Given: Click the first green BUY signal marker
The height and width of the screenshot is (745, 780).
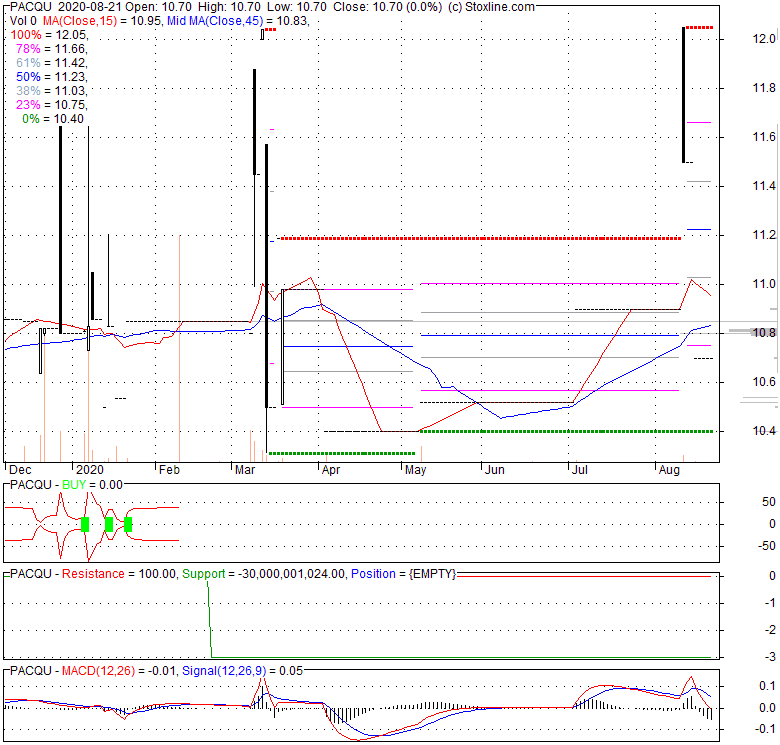Looking at the screenshot, I should coord(85,524).
